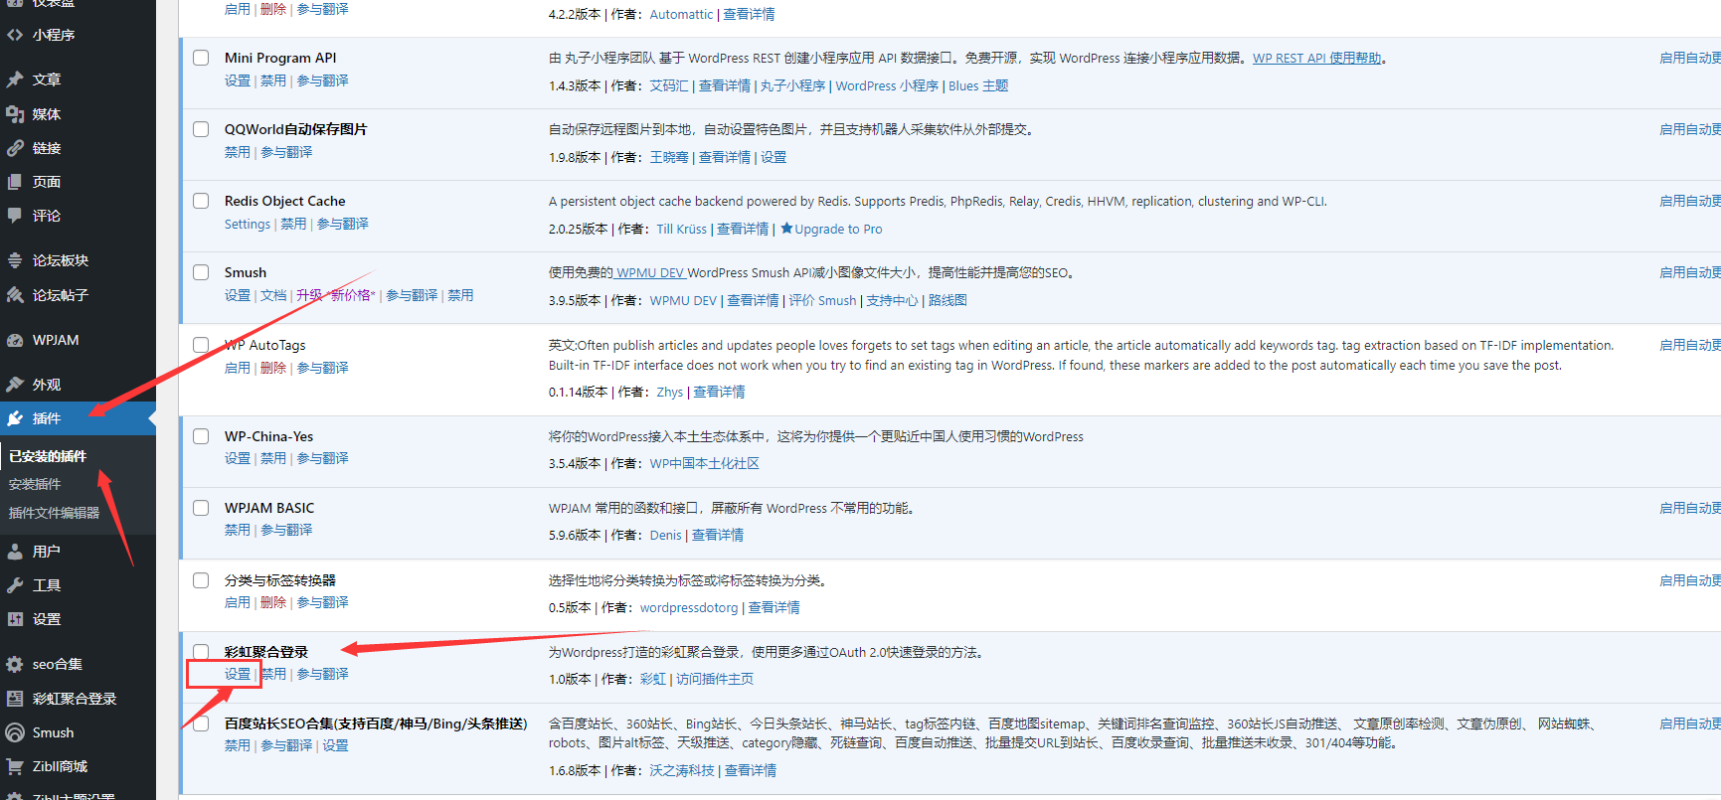Tick the checkbox for Mini Program API
Image resolution: width=1721 pixels, height=800 pixels.
pyautogui.click(x=201, y=58)
